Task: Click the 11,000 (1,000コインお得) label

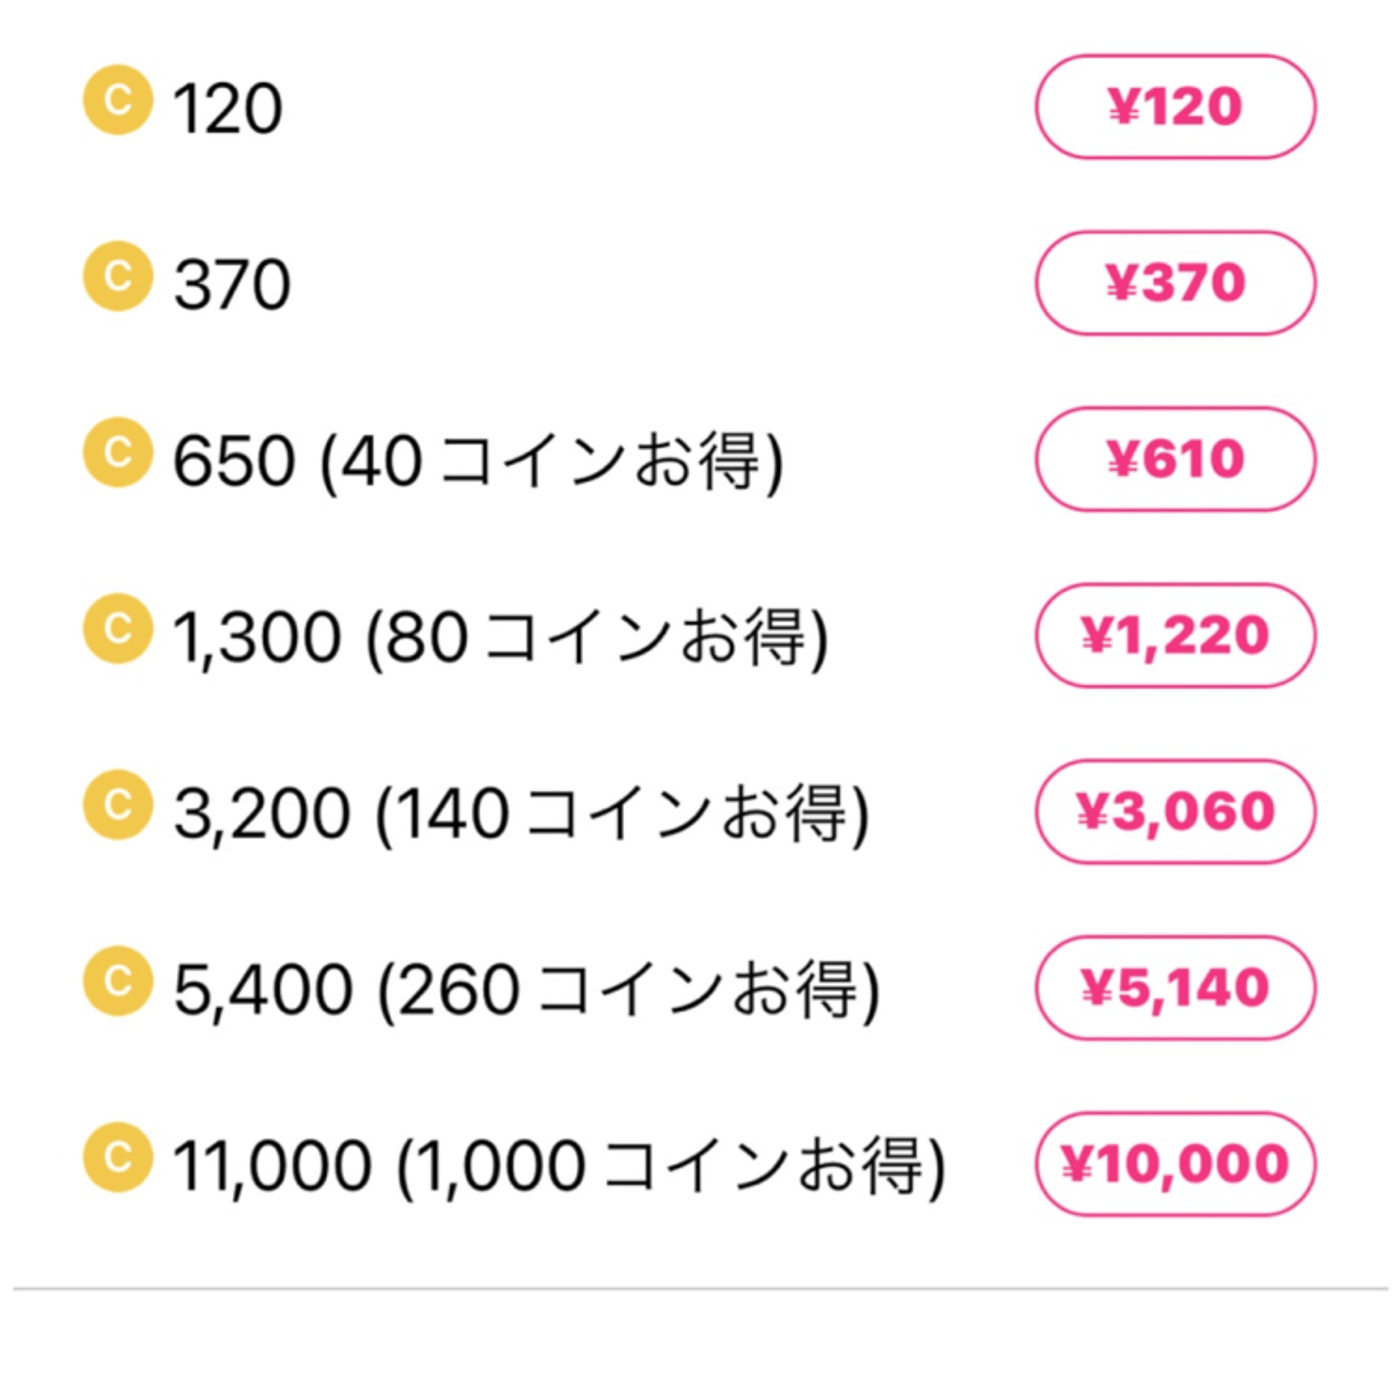Action: point(559,1166)
